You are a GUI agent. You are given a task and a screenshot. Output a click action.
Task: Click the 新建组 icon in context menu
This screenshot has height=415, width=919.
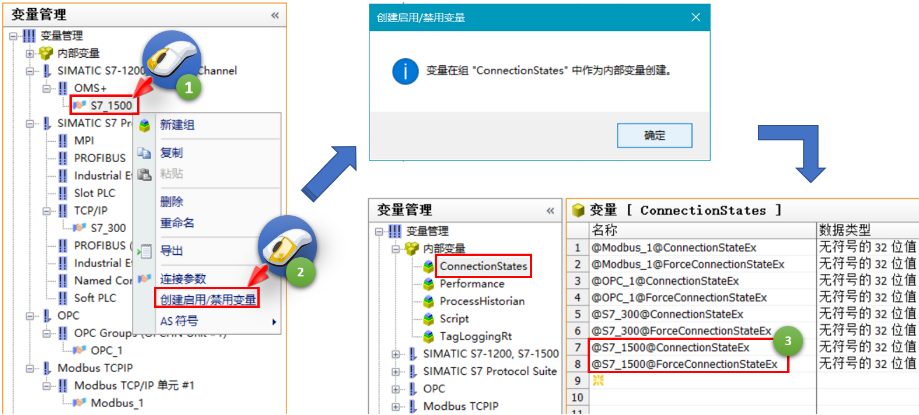click(145, 126)
